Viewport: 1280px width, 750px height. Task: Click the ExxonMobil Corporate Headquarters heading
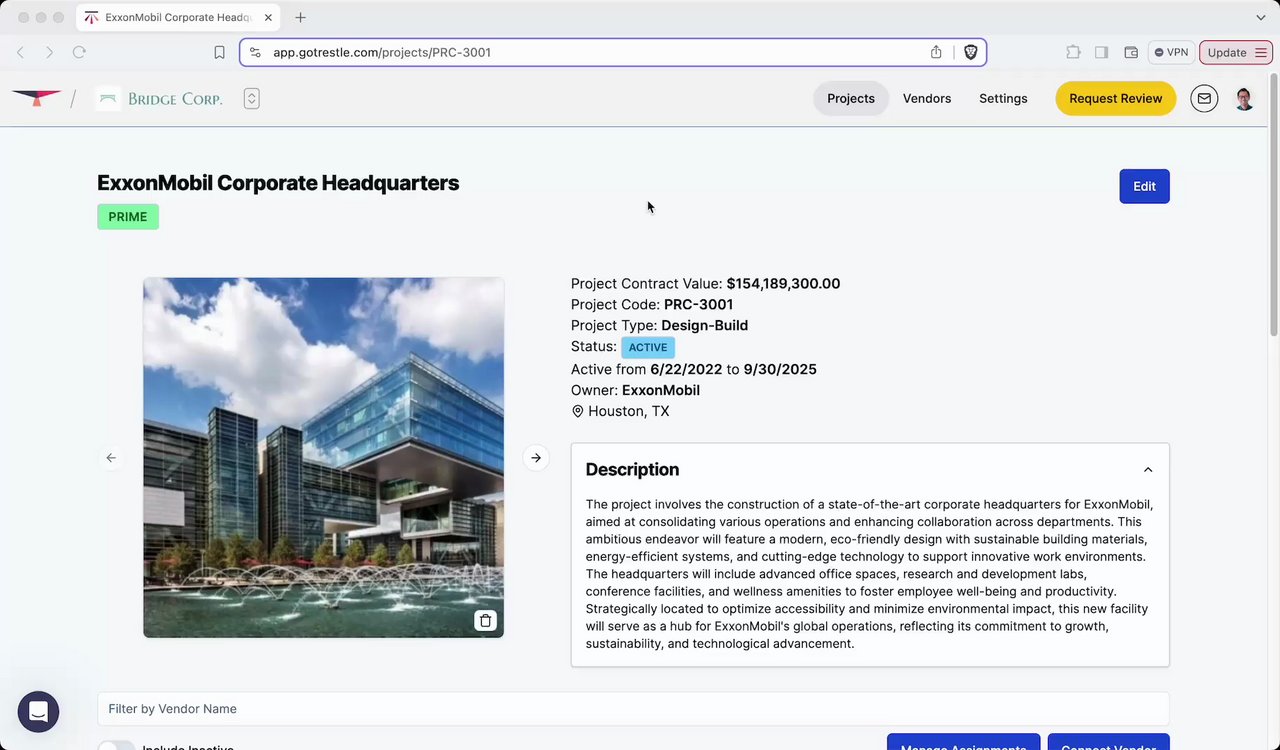[278, 183]
